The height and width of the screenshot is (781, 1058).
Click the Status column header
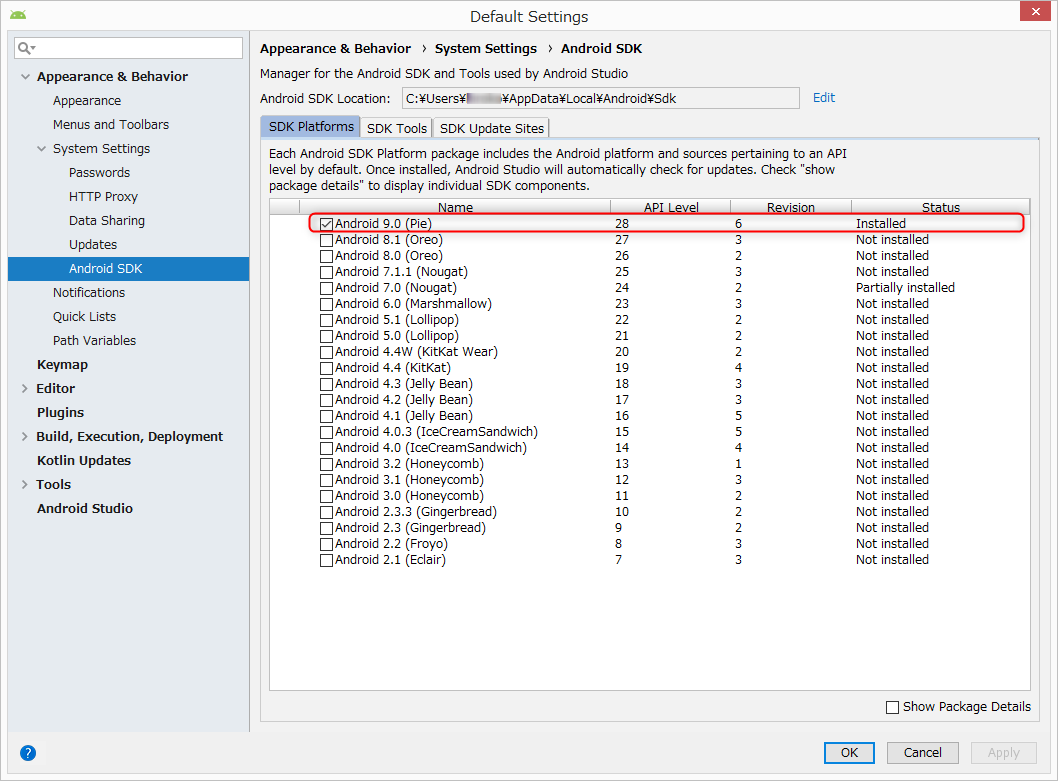coord(941,207)
